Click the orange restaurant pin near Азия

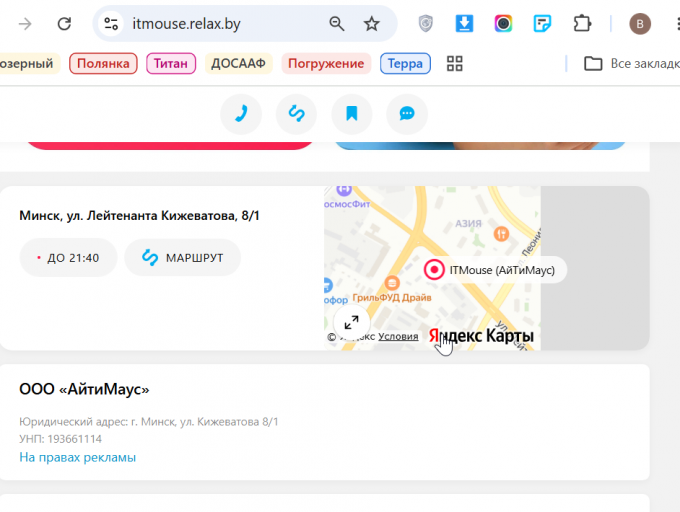501,234
